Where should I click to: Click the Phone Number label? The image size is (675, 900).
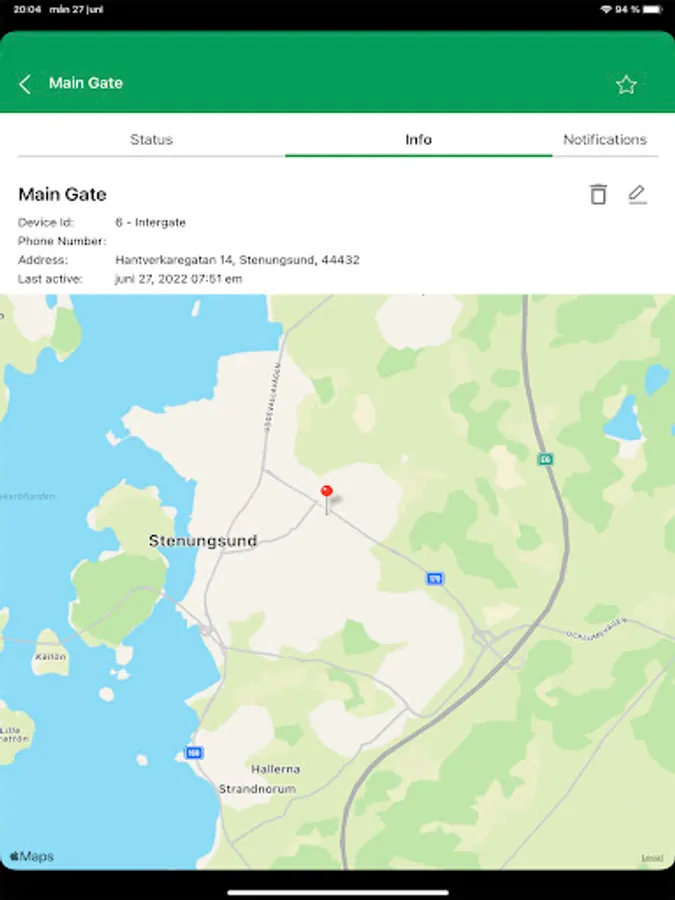coord(62,241)
